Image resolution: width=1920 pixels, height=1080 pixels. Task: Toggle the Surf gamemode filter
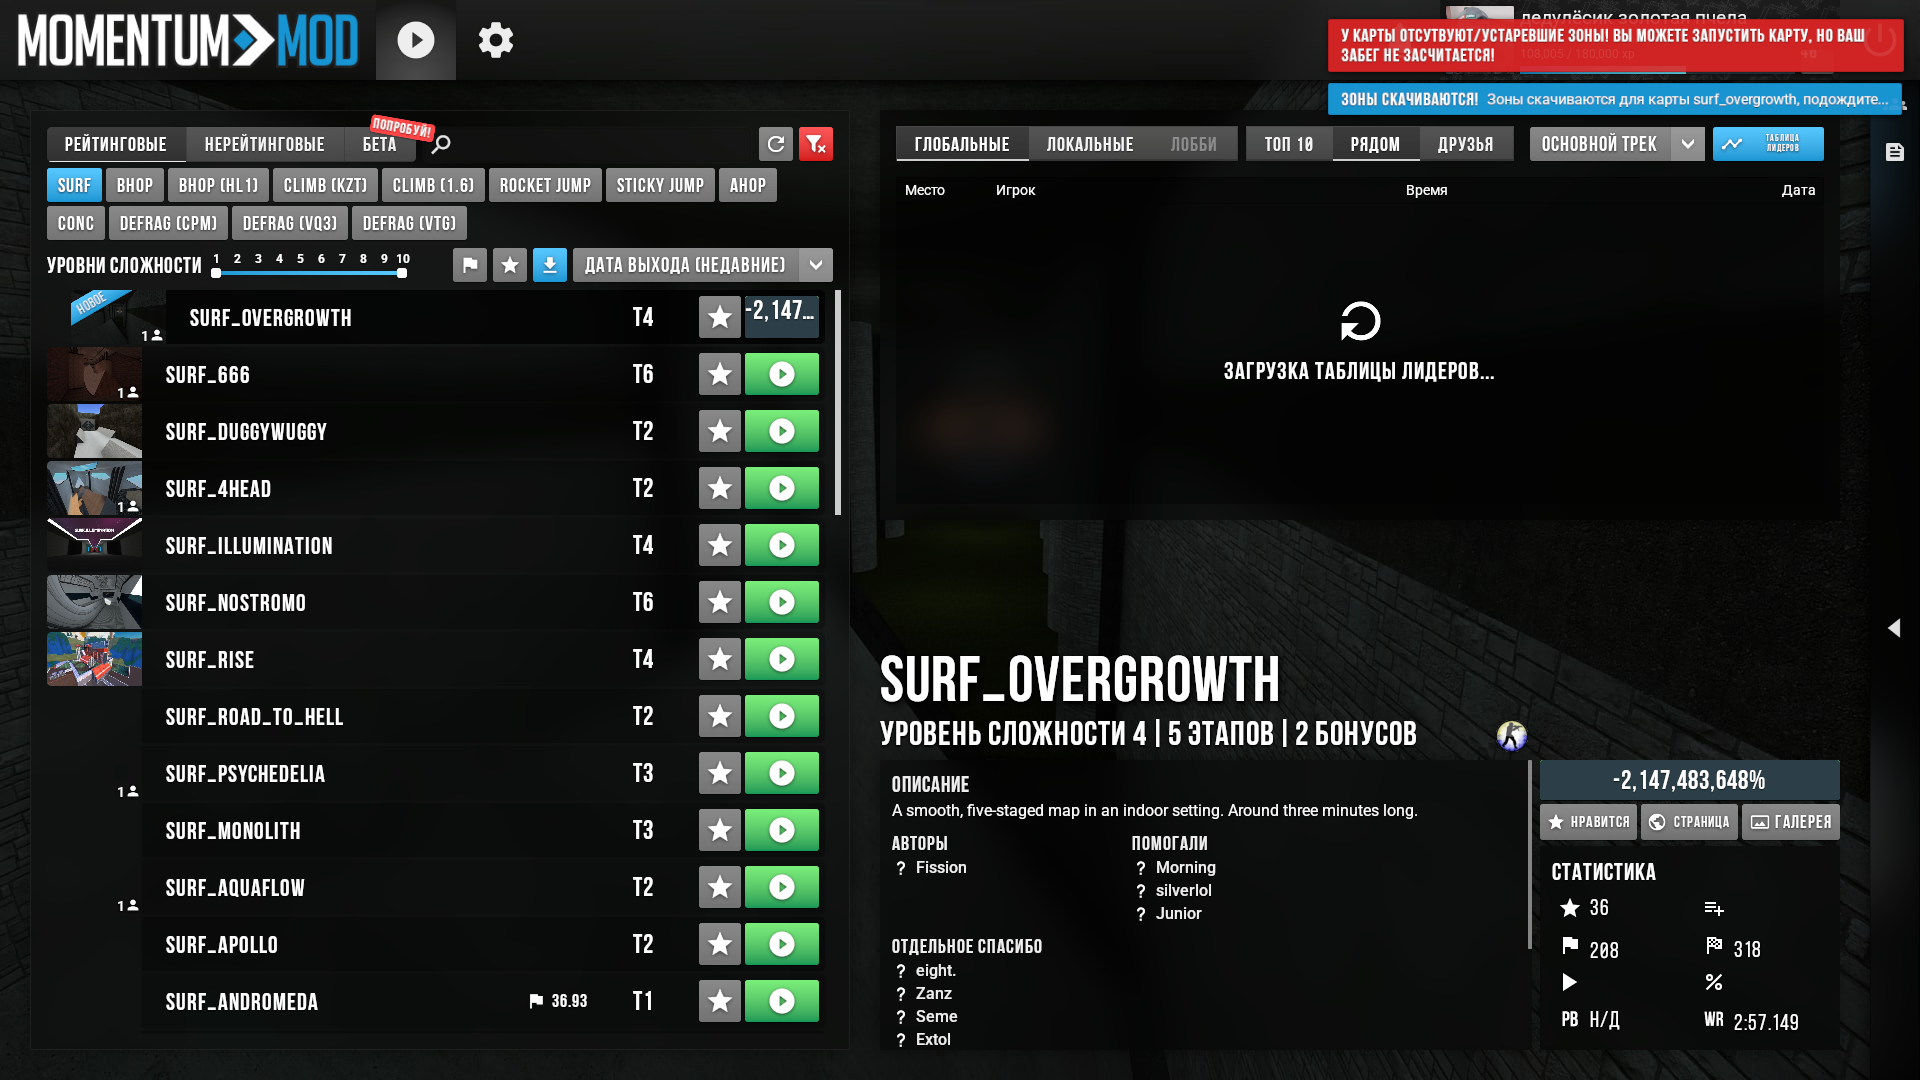[x=74, y=185]
